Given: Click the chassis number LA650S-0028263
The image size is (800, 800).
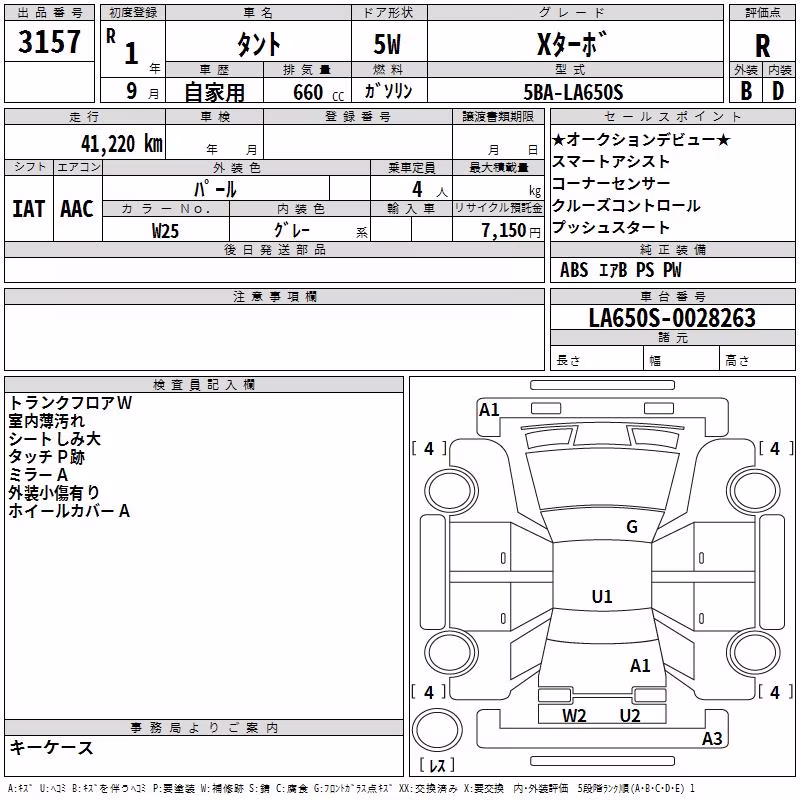Looking at the screenshot, I should click(x=672, y=317).
